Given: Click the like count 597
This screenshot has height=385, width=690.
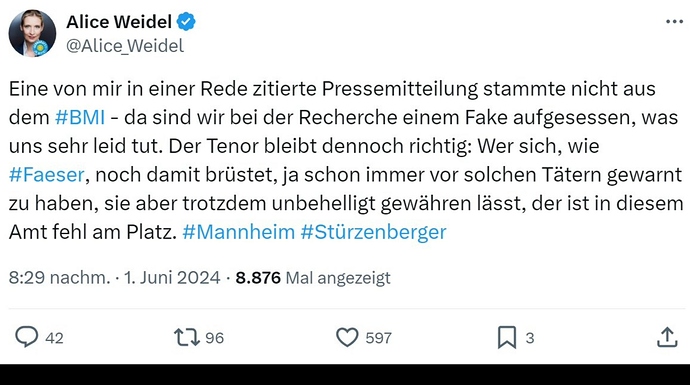Looking at the screenshot, I should pos(378,338).
